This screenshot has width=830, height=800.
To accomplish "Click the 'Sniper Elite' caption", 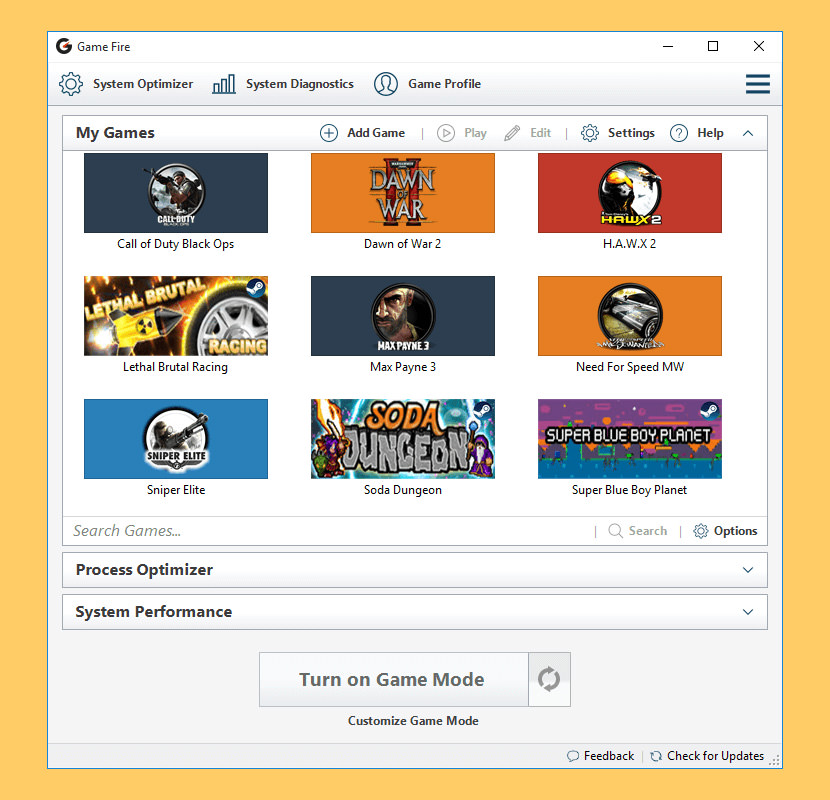I will [176, 490].
